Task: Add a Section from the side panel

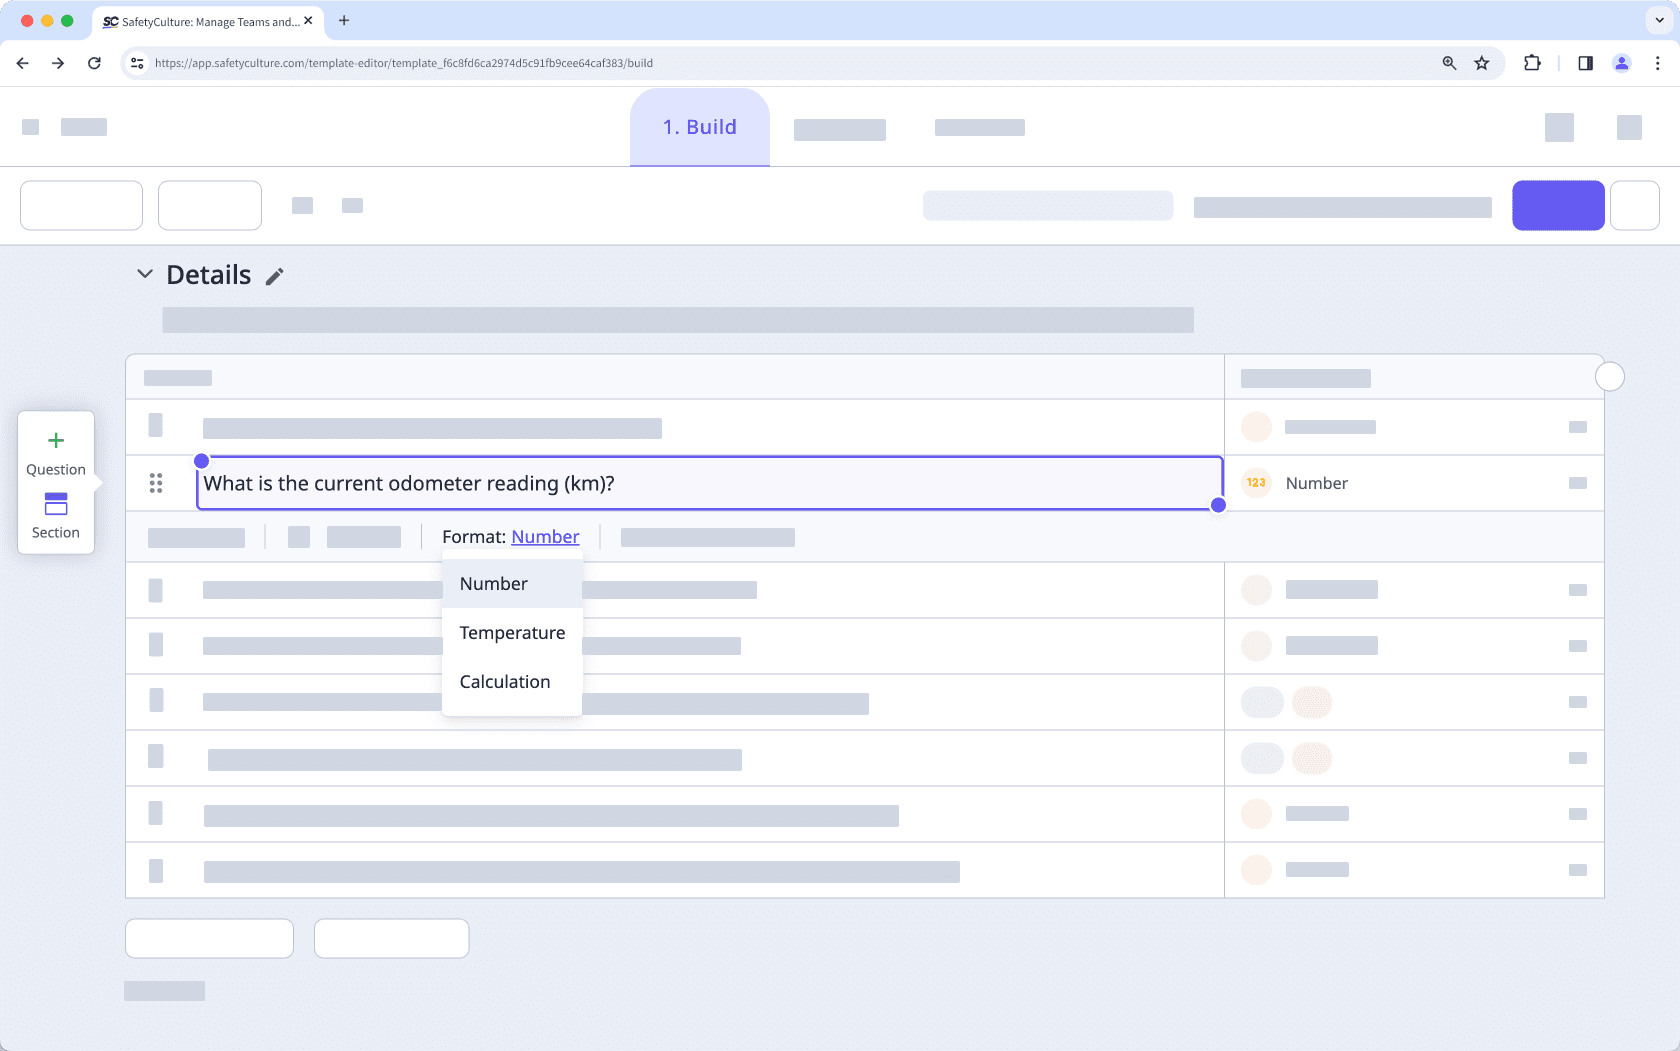Action: click(x=56, y=514)
